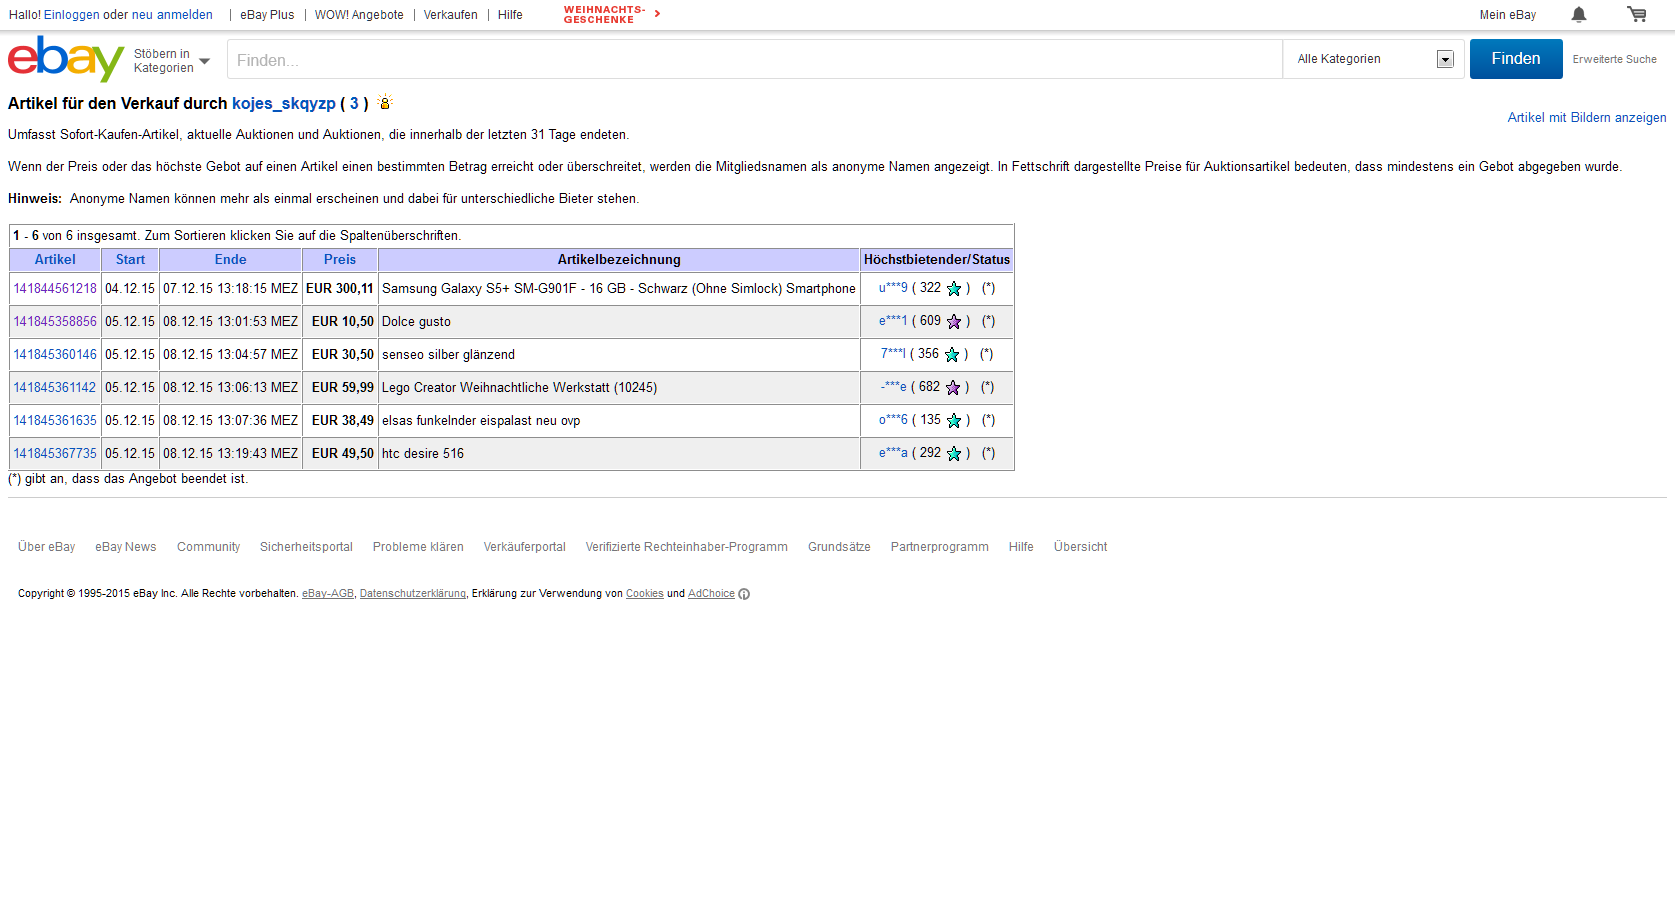
Task: Open item number 141845361142
Action: [x=55, y=388]
